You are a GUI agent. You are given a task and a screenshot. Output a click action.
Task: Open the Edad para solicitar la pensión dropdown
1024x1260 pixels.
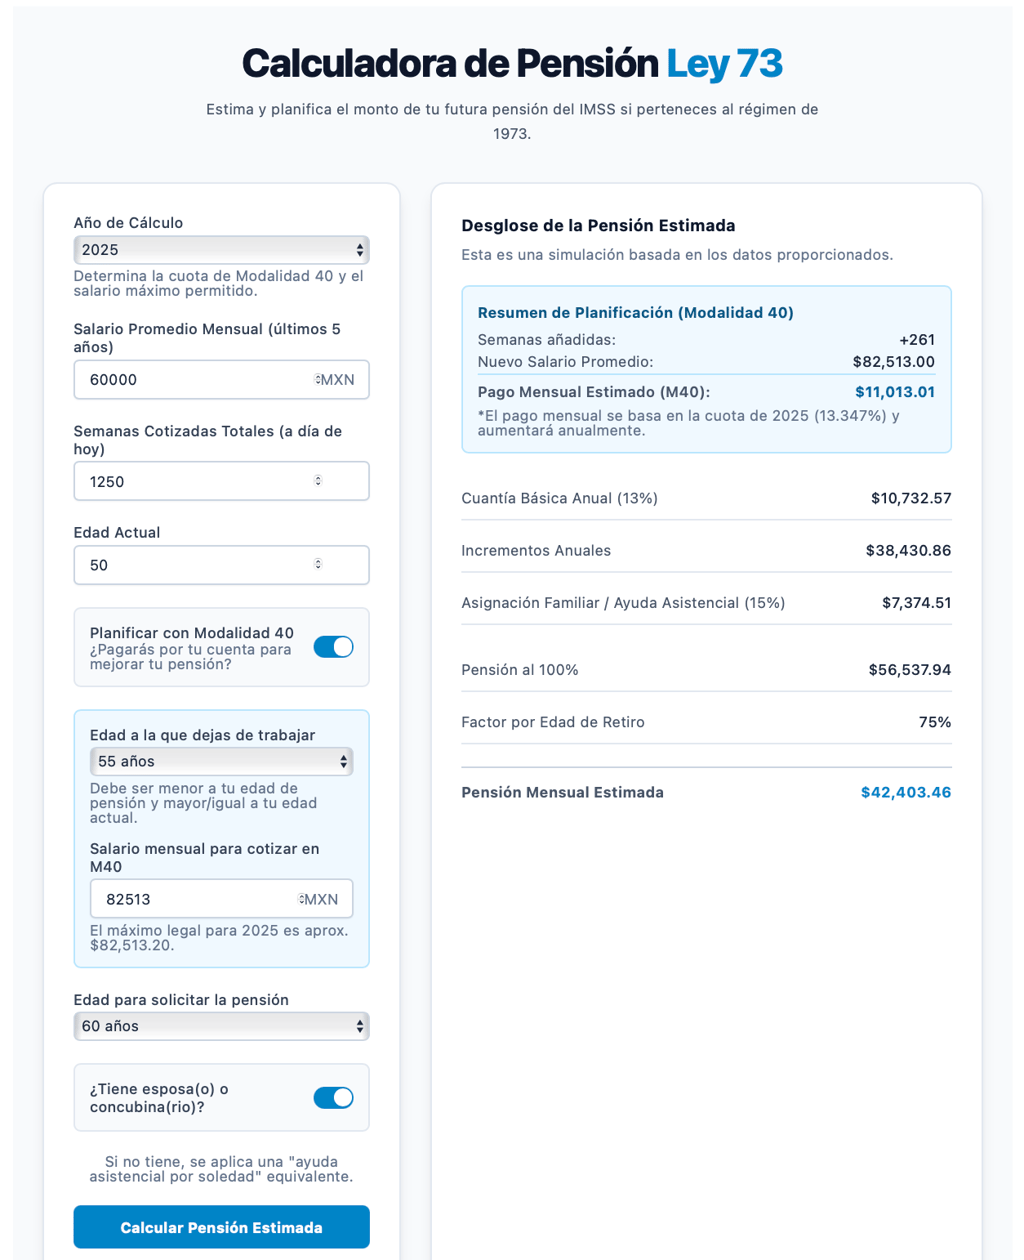coord(221,1026)
